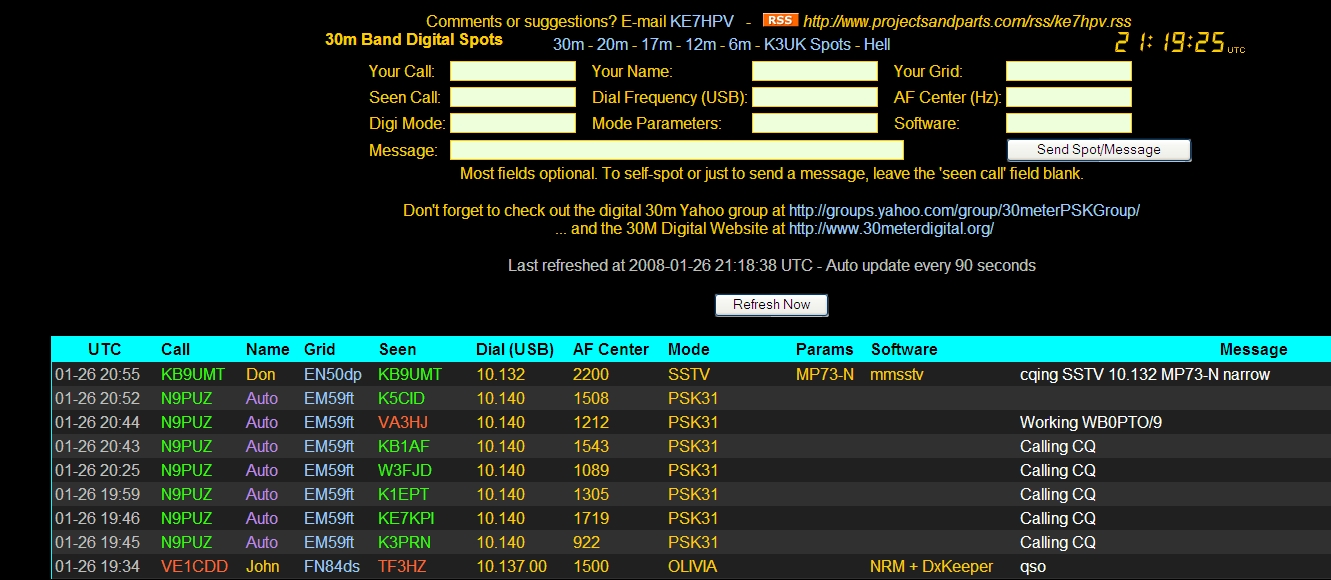Click the Seen Call text box
The image size is (1331, 580).
512,97
